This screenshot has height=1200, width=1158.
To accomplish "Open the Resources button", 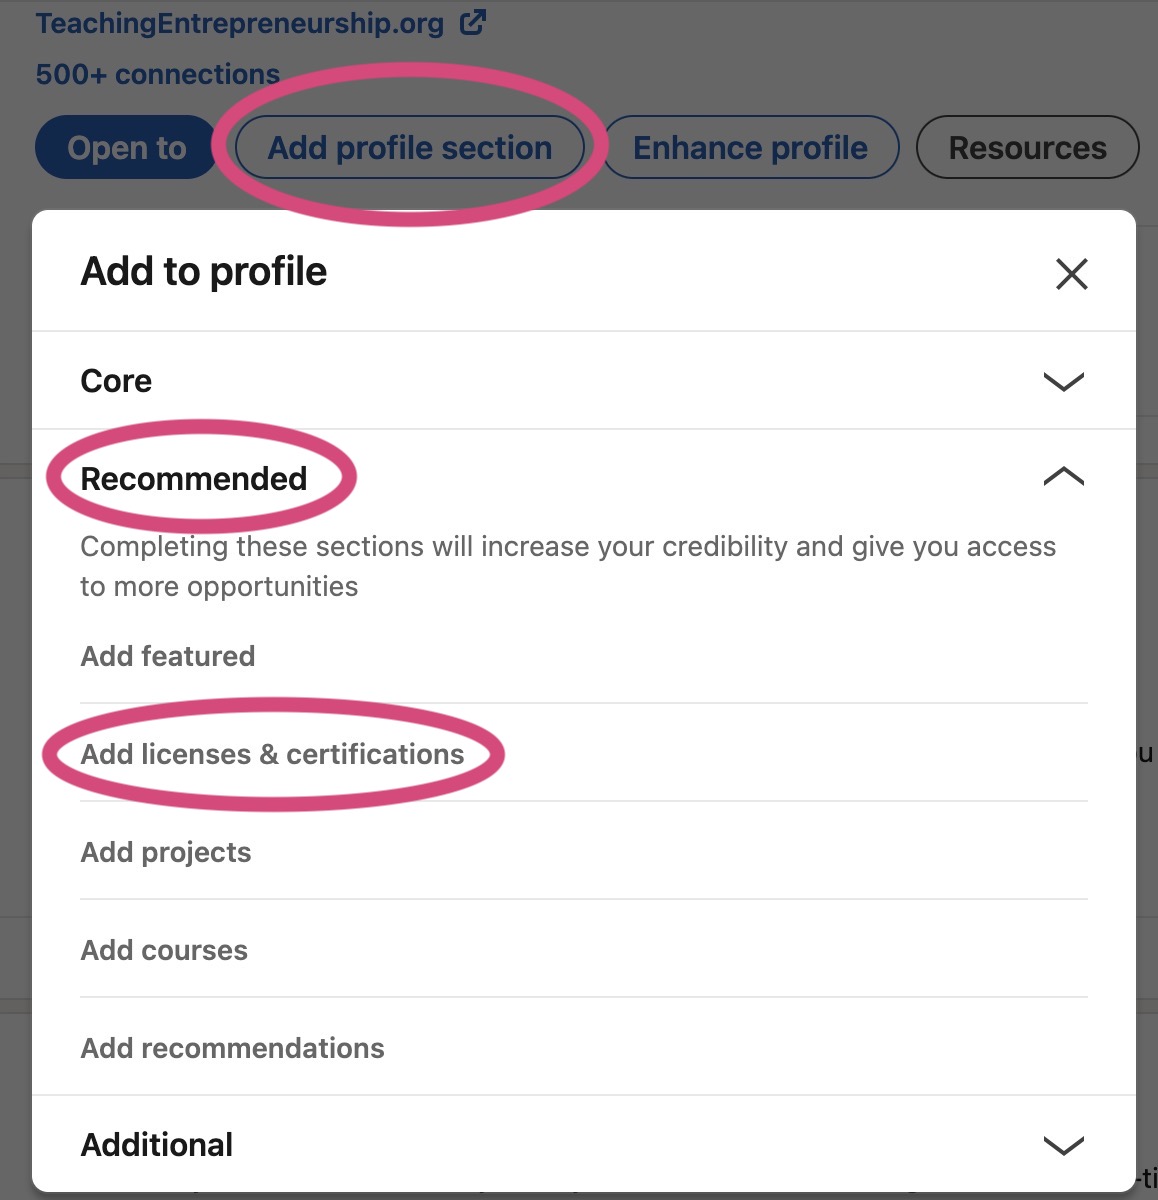I will tap(1027, 148).
